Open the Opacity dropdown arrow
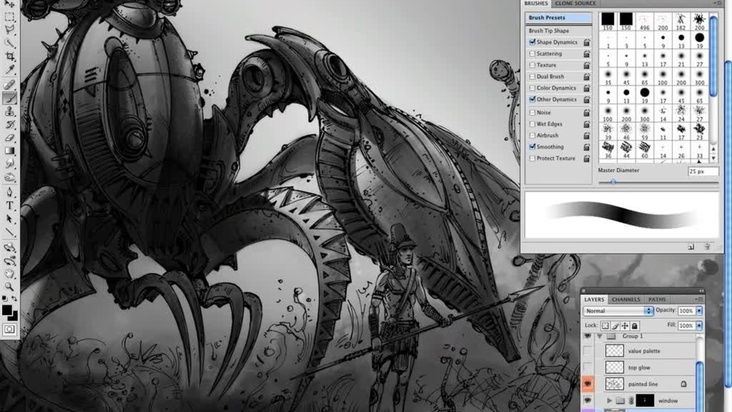The height and width of the screenshot is (412, 732). tap(699, 311)
